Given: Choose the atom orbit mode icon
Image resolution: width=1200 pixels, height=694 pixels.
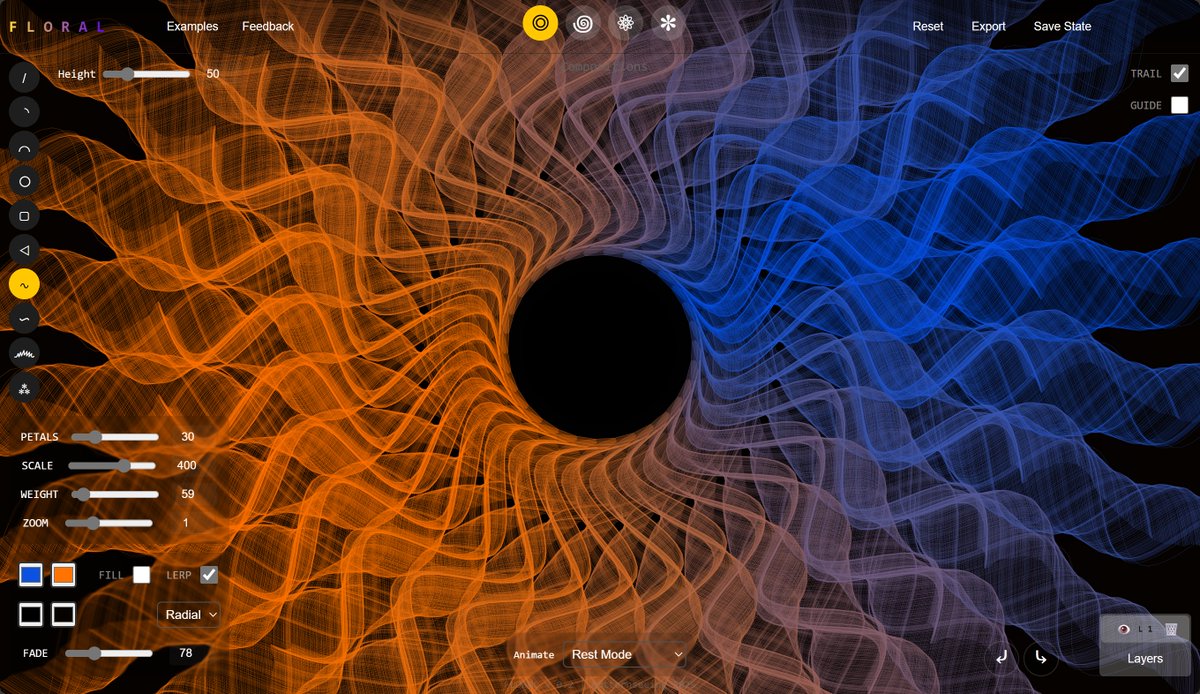Looking at the screenshot, I should tap(625, 22).
